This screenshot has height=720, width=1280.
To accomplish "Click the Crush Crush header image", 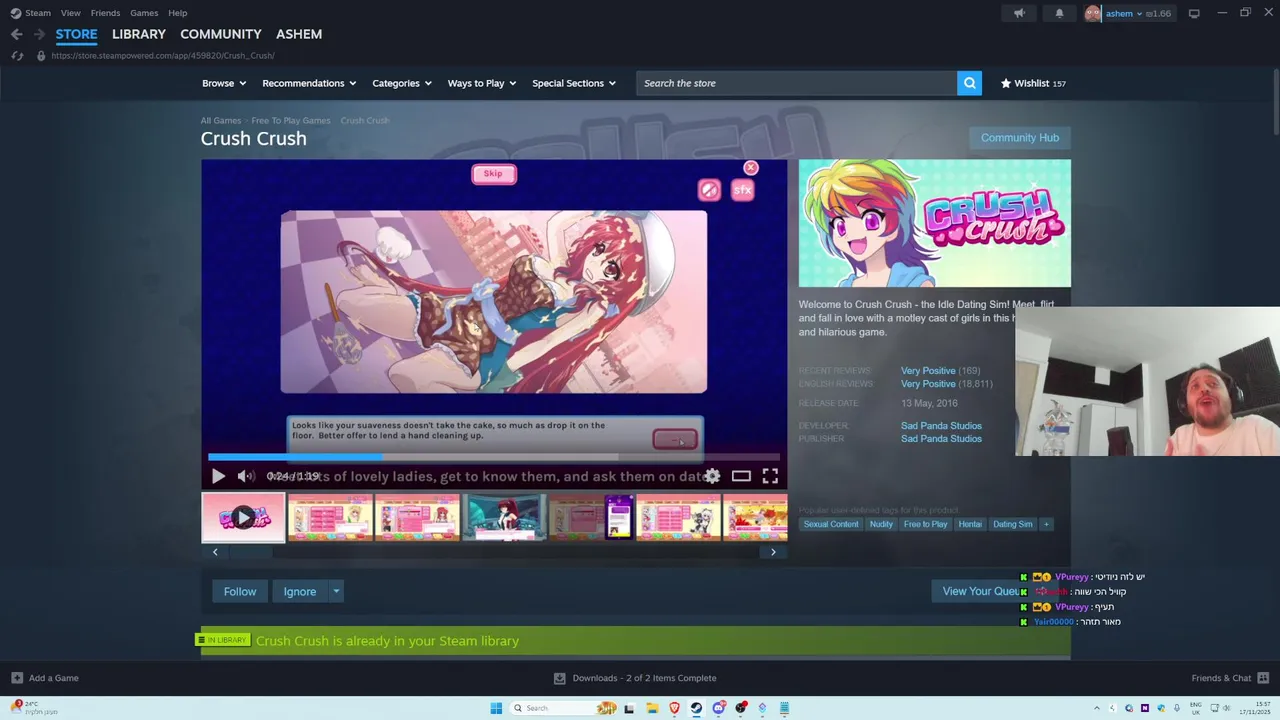I will [x=934, y=223].
